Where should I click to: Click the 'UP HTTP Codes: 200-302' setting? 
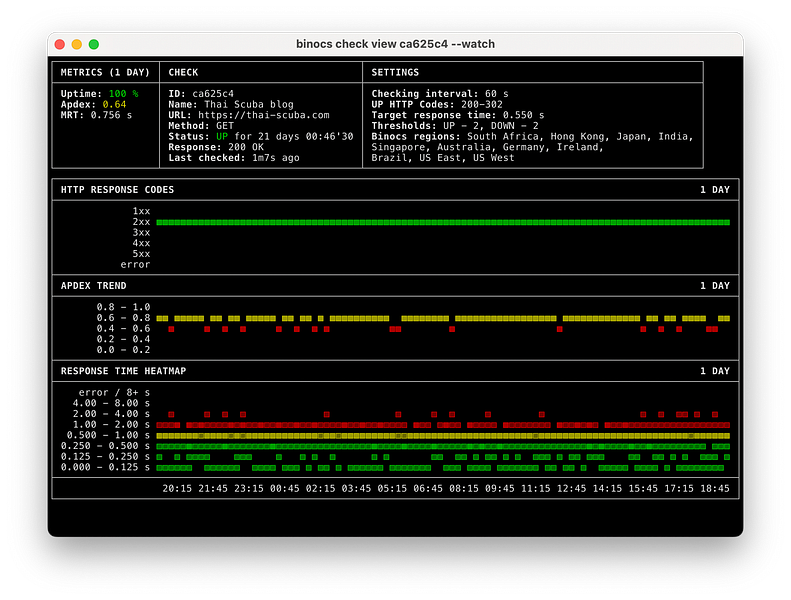point(437,104)
